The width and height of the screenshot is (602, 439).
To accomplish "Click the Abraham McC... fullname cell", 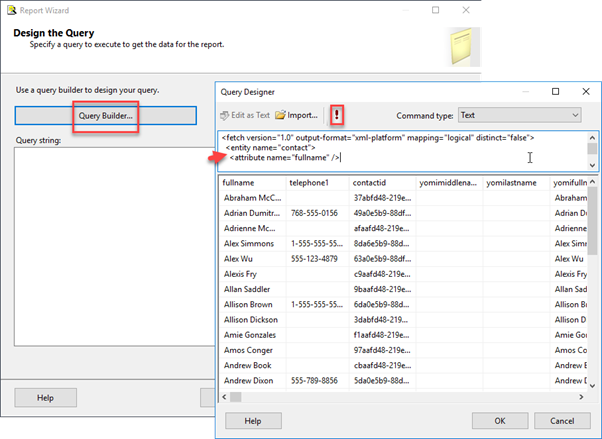I will [253, 198].
